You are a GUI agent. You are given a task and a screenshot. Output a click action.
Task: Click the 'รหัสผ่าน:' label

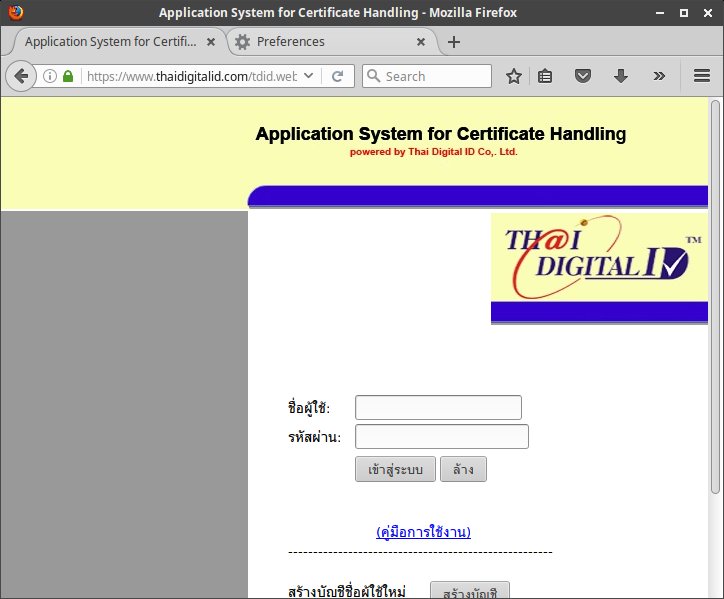(314, 437)
